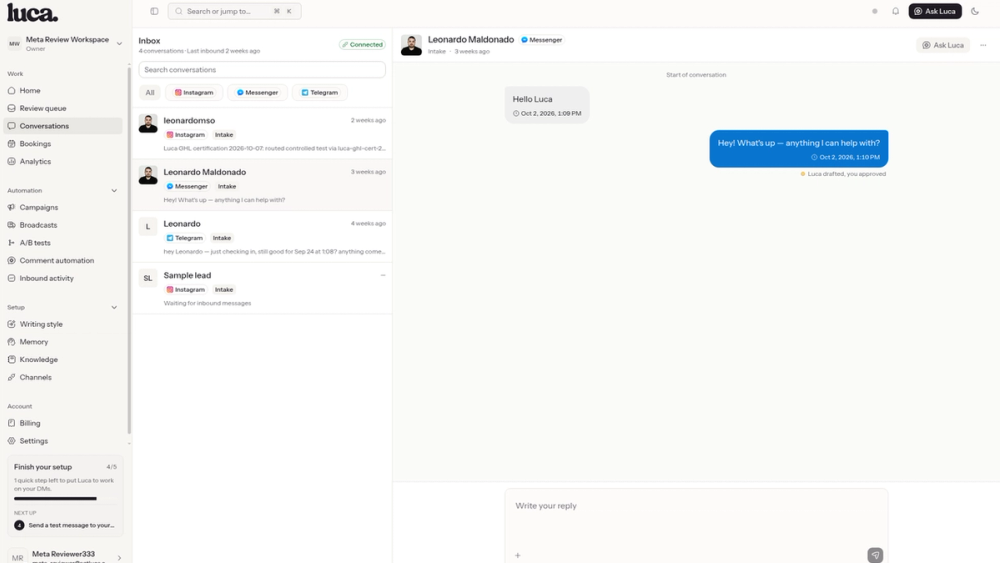Open Inbound activity
This screenshot has width=1000, height=563.
coord(62,278)
